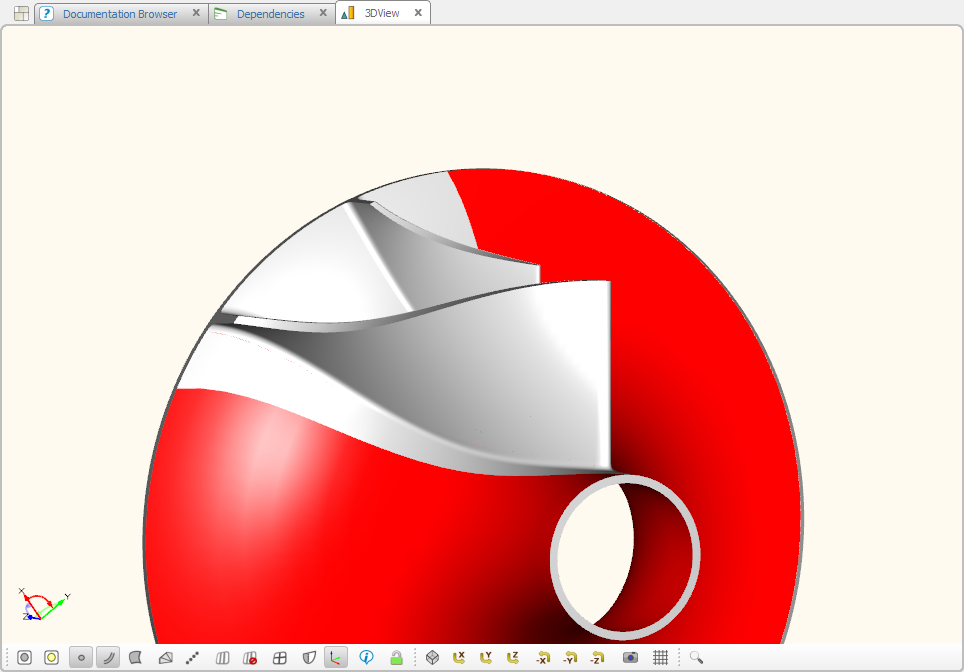Click the gray isolines display icon
This screenshot has width=964, height=672.
pos(223,657)
